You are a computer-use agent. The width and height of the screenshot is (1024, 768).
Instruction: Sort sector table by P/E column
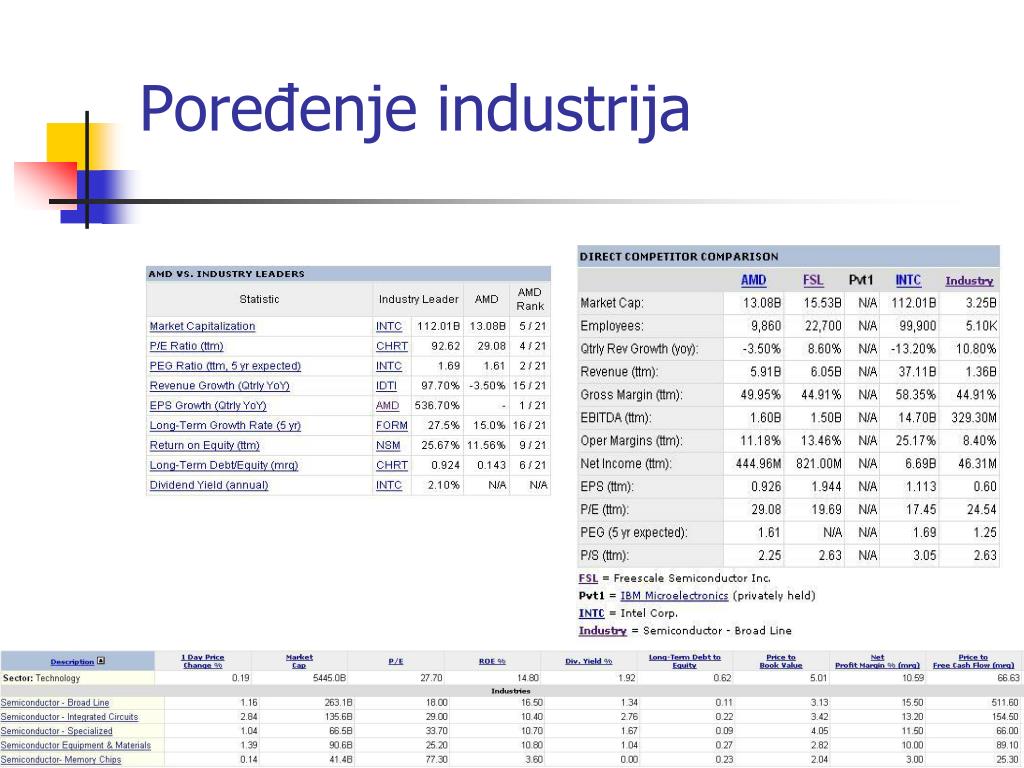[x=396, y=662]
